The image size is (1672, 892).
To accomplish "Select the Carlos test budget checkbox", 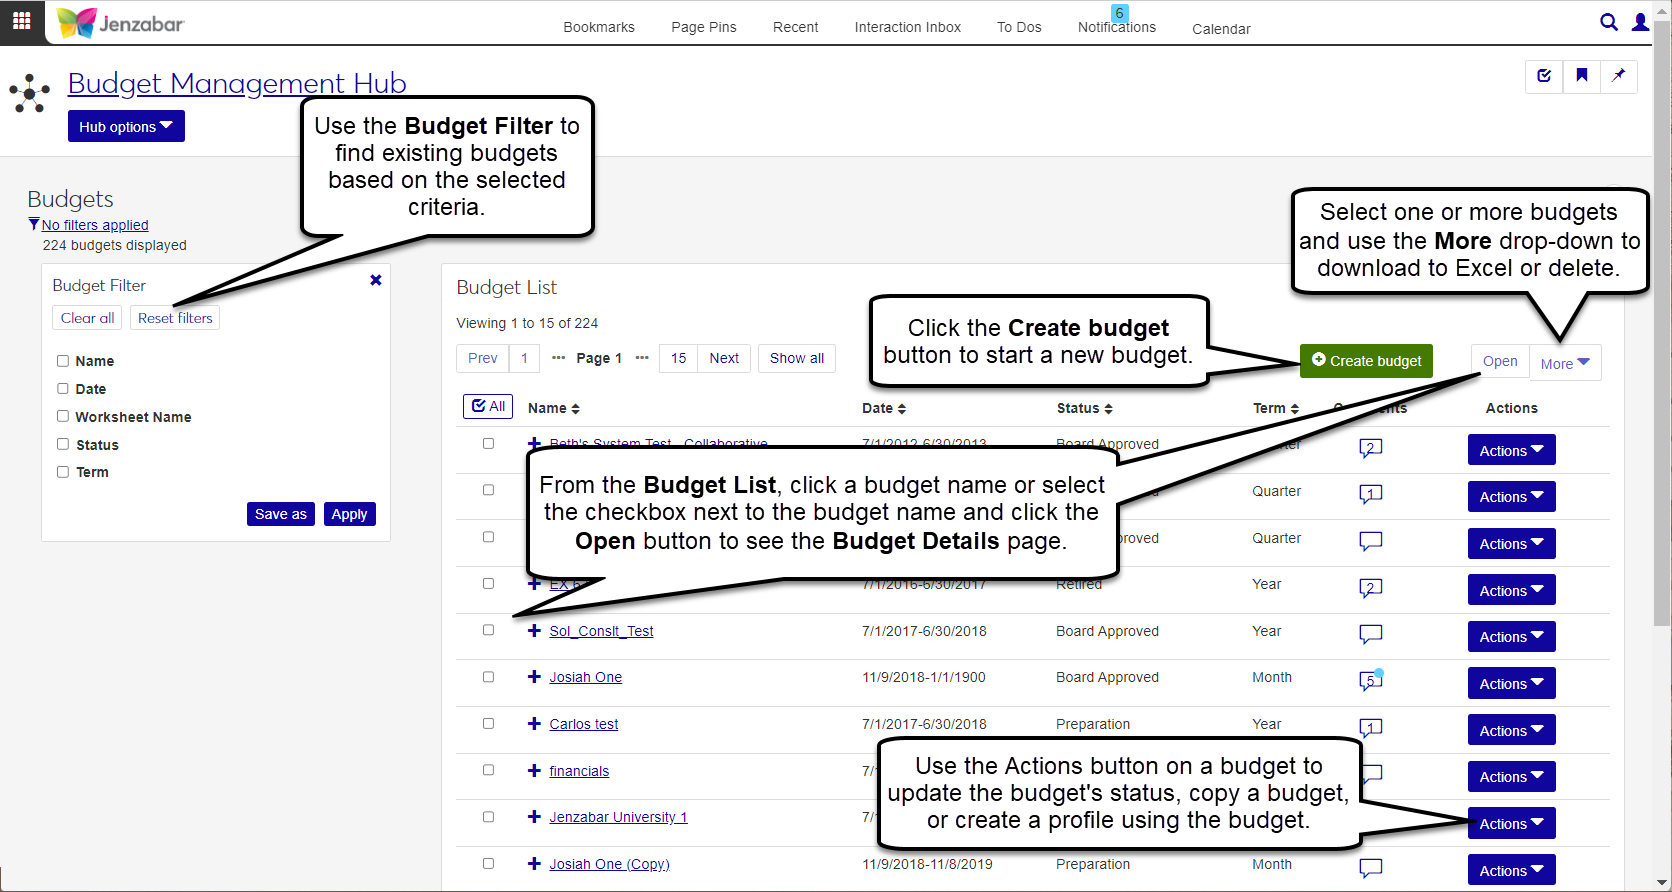I will (x=488, y=723).
